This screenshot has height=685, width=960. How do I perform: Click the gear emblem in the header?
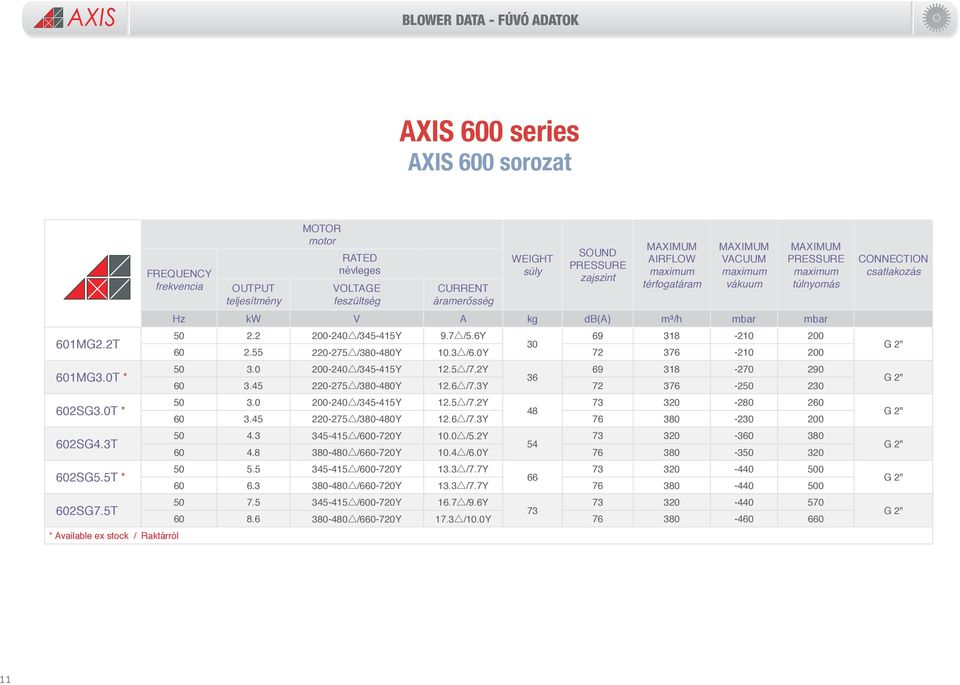pyautogui.click(x=936, y=18)
